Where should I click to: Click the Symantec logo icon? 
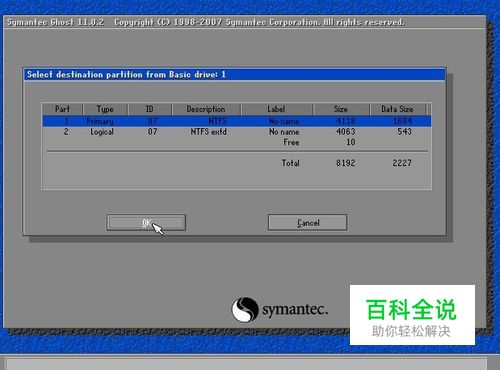tap(245, 309)
